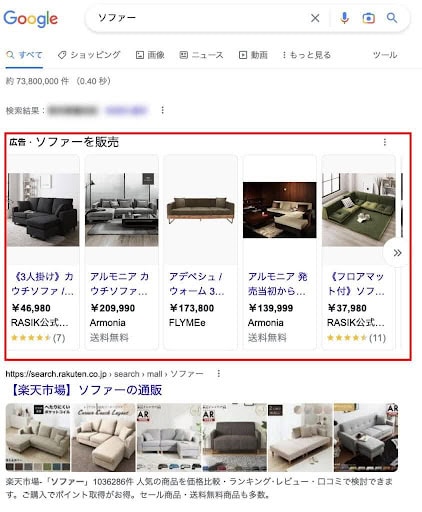Expand the もっと見る menu
The width and height of the screenshot is (422, 512).
pyautogui.click(x=306, y=55)
